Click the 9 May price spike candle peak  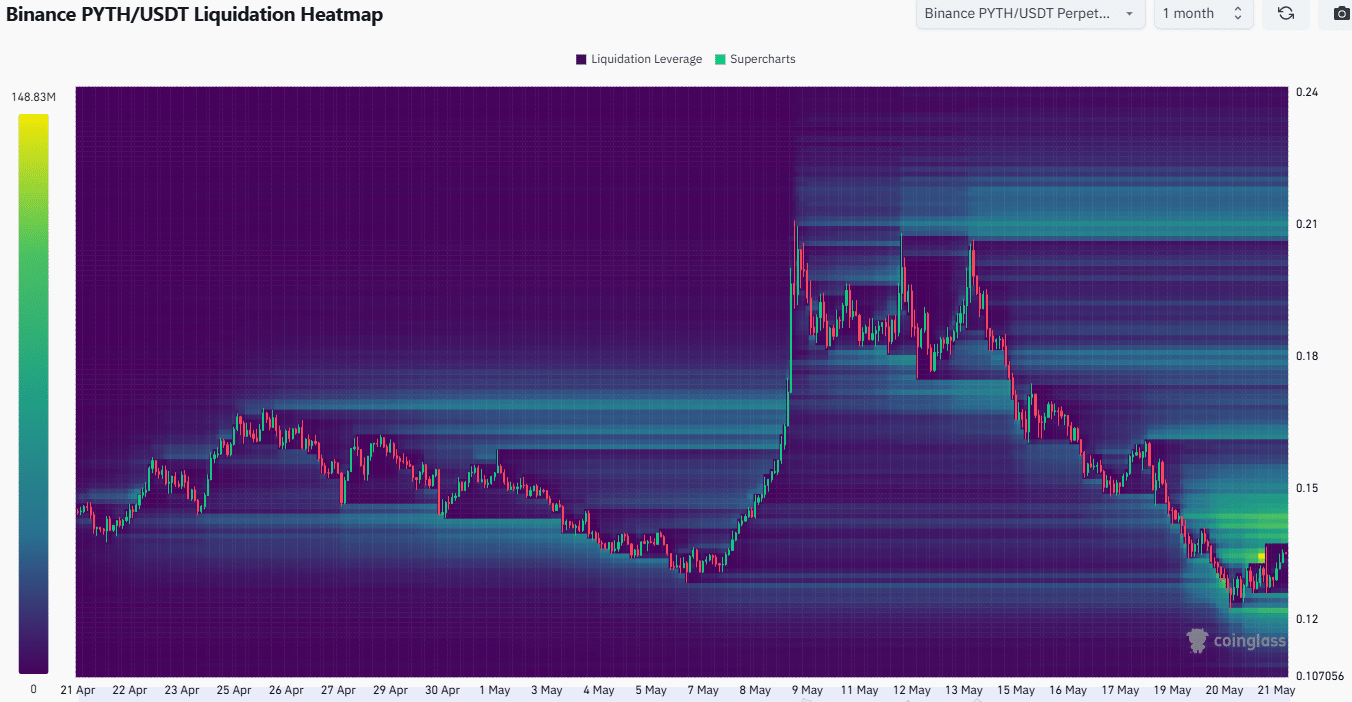coord(796,224)
